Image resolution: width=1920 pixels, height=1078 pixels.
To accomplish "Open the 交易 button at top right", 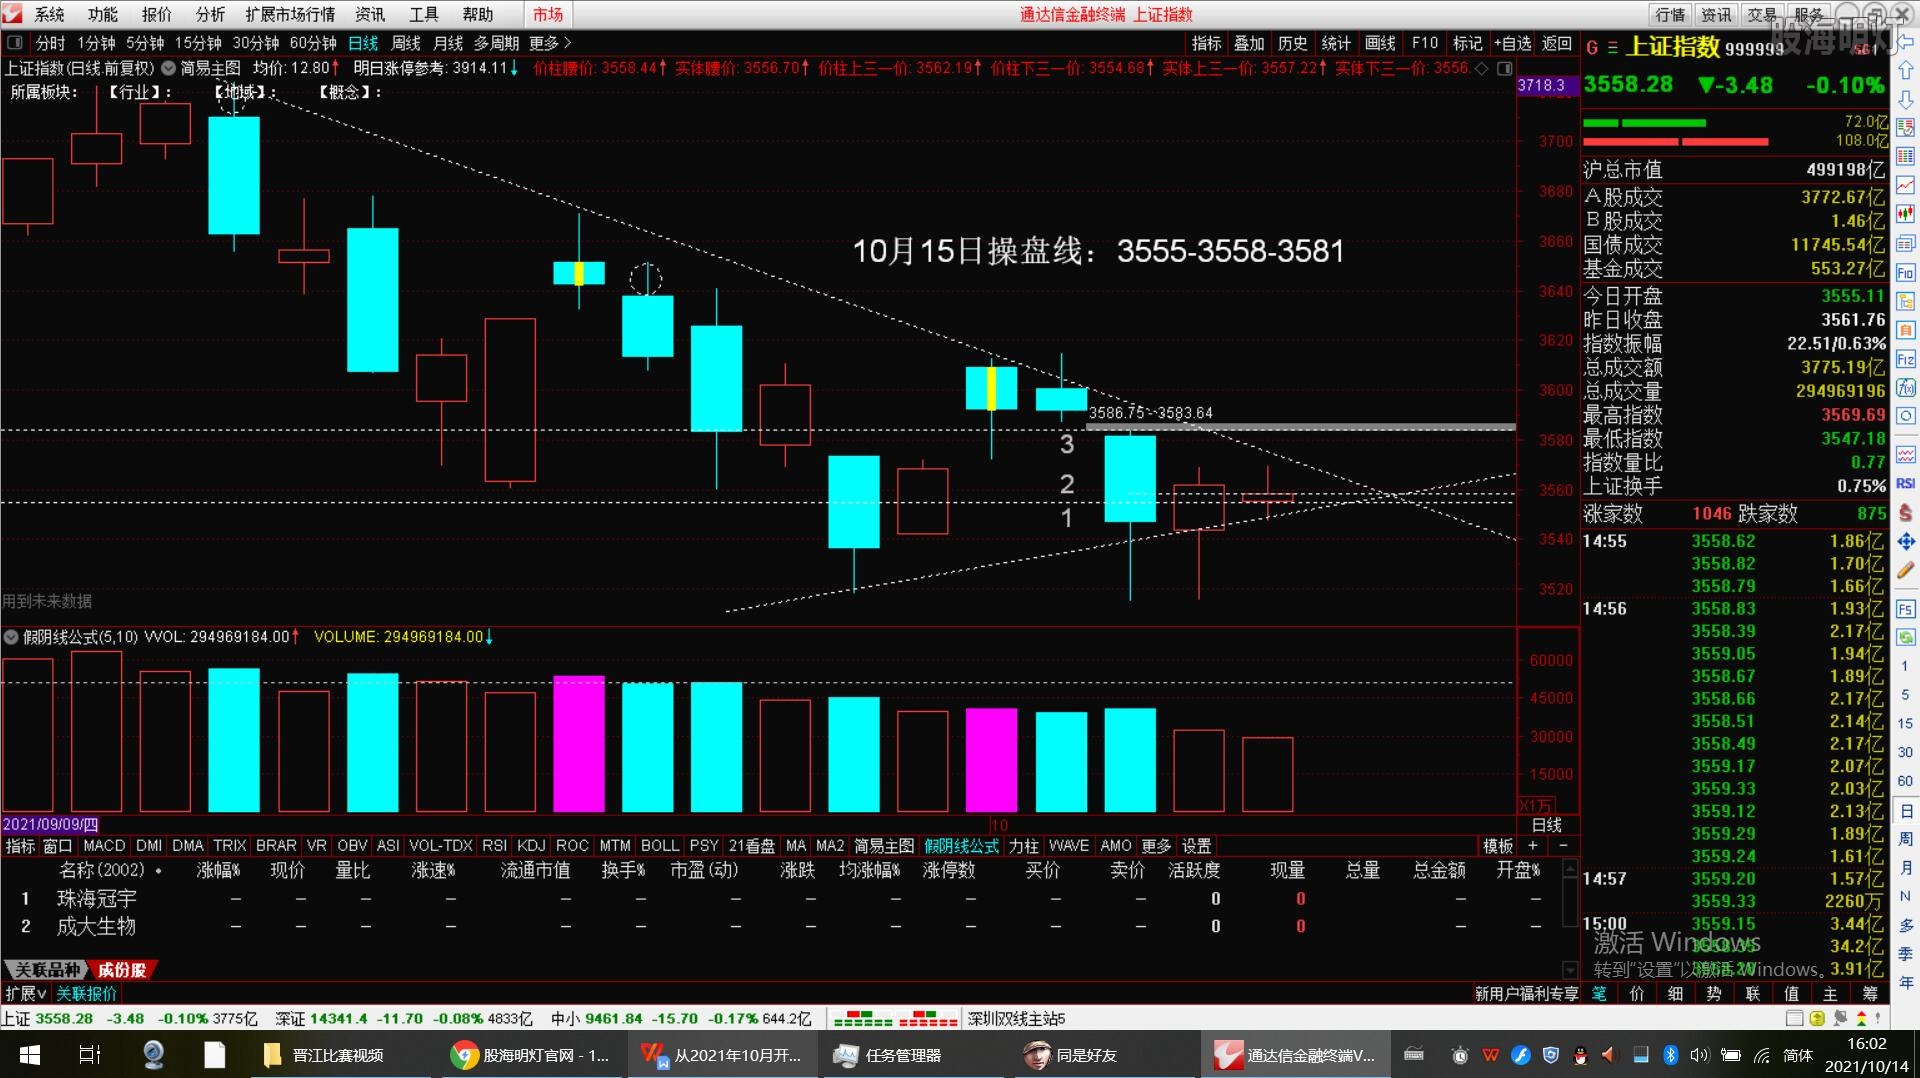I will pos(1762,14).
